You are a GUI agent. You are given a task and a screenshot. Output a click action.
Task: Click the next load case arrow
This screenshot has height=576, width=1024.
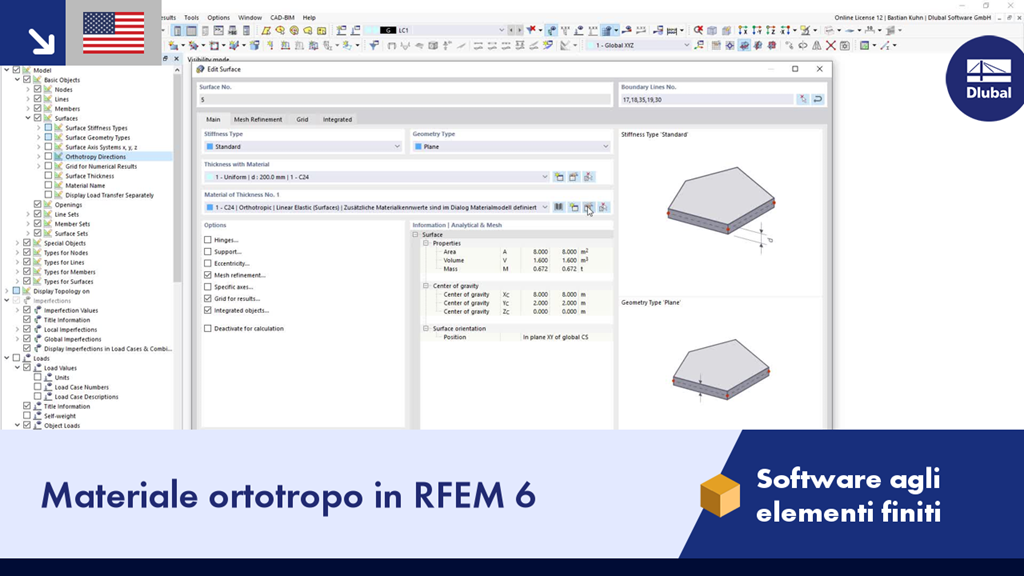coord(519,30)
